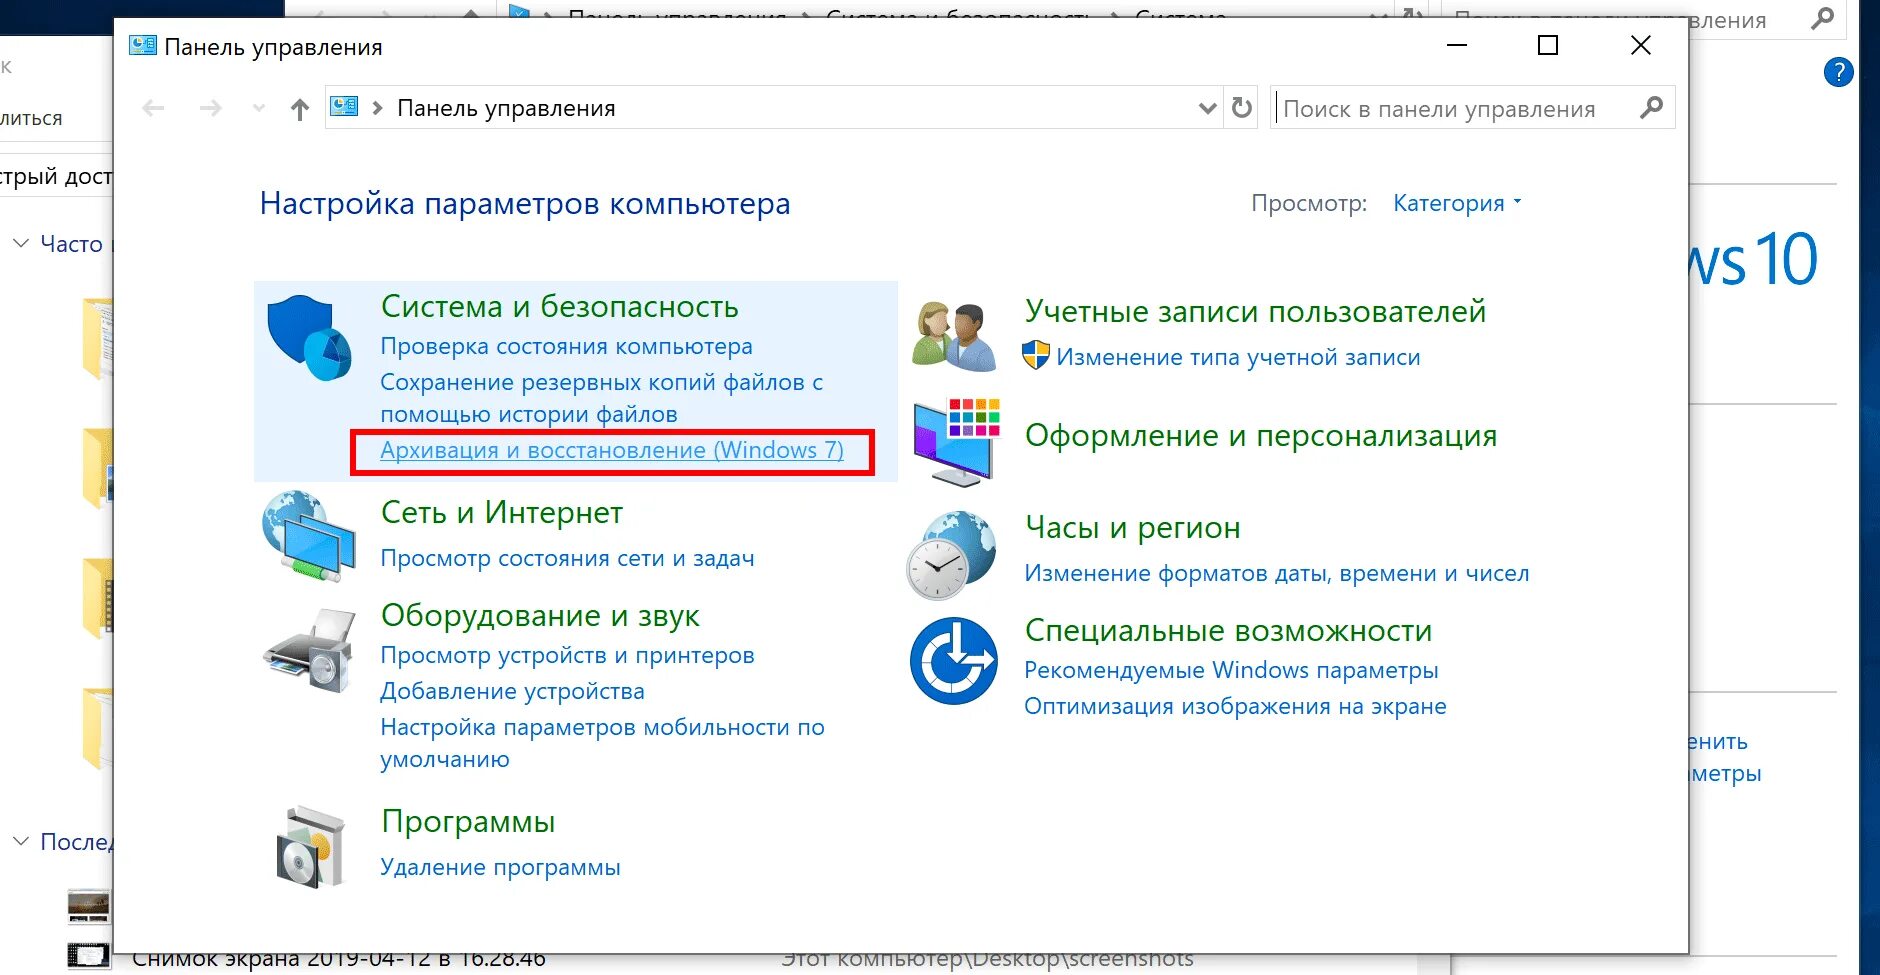Click the Network and Internet globe icon

click(x=309, y=535)
